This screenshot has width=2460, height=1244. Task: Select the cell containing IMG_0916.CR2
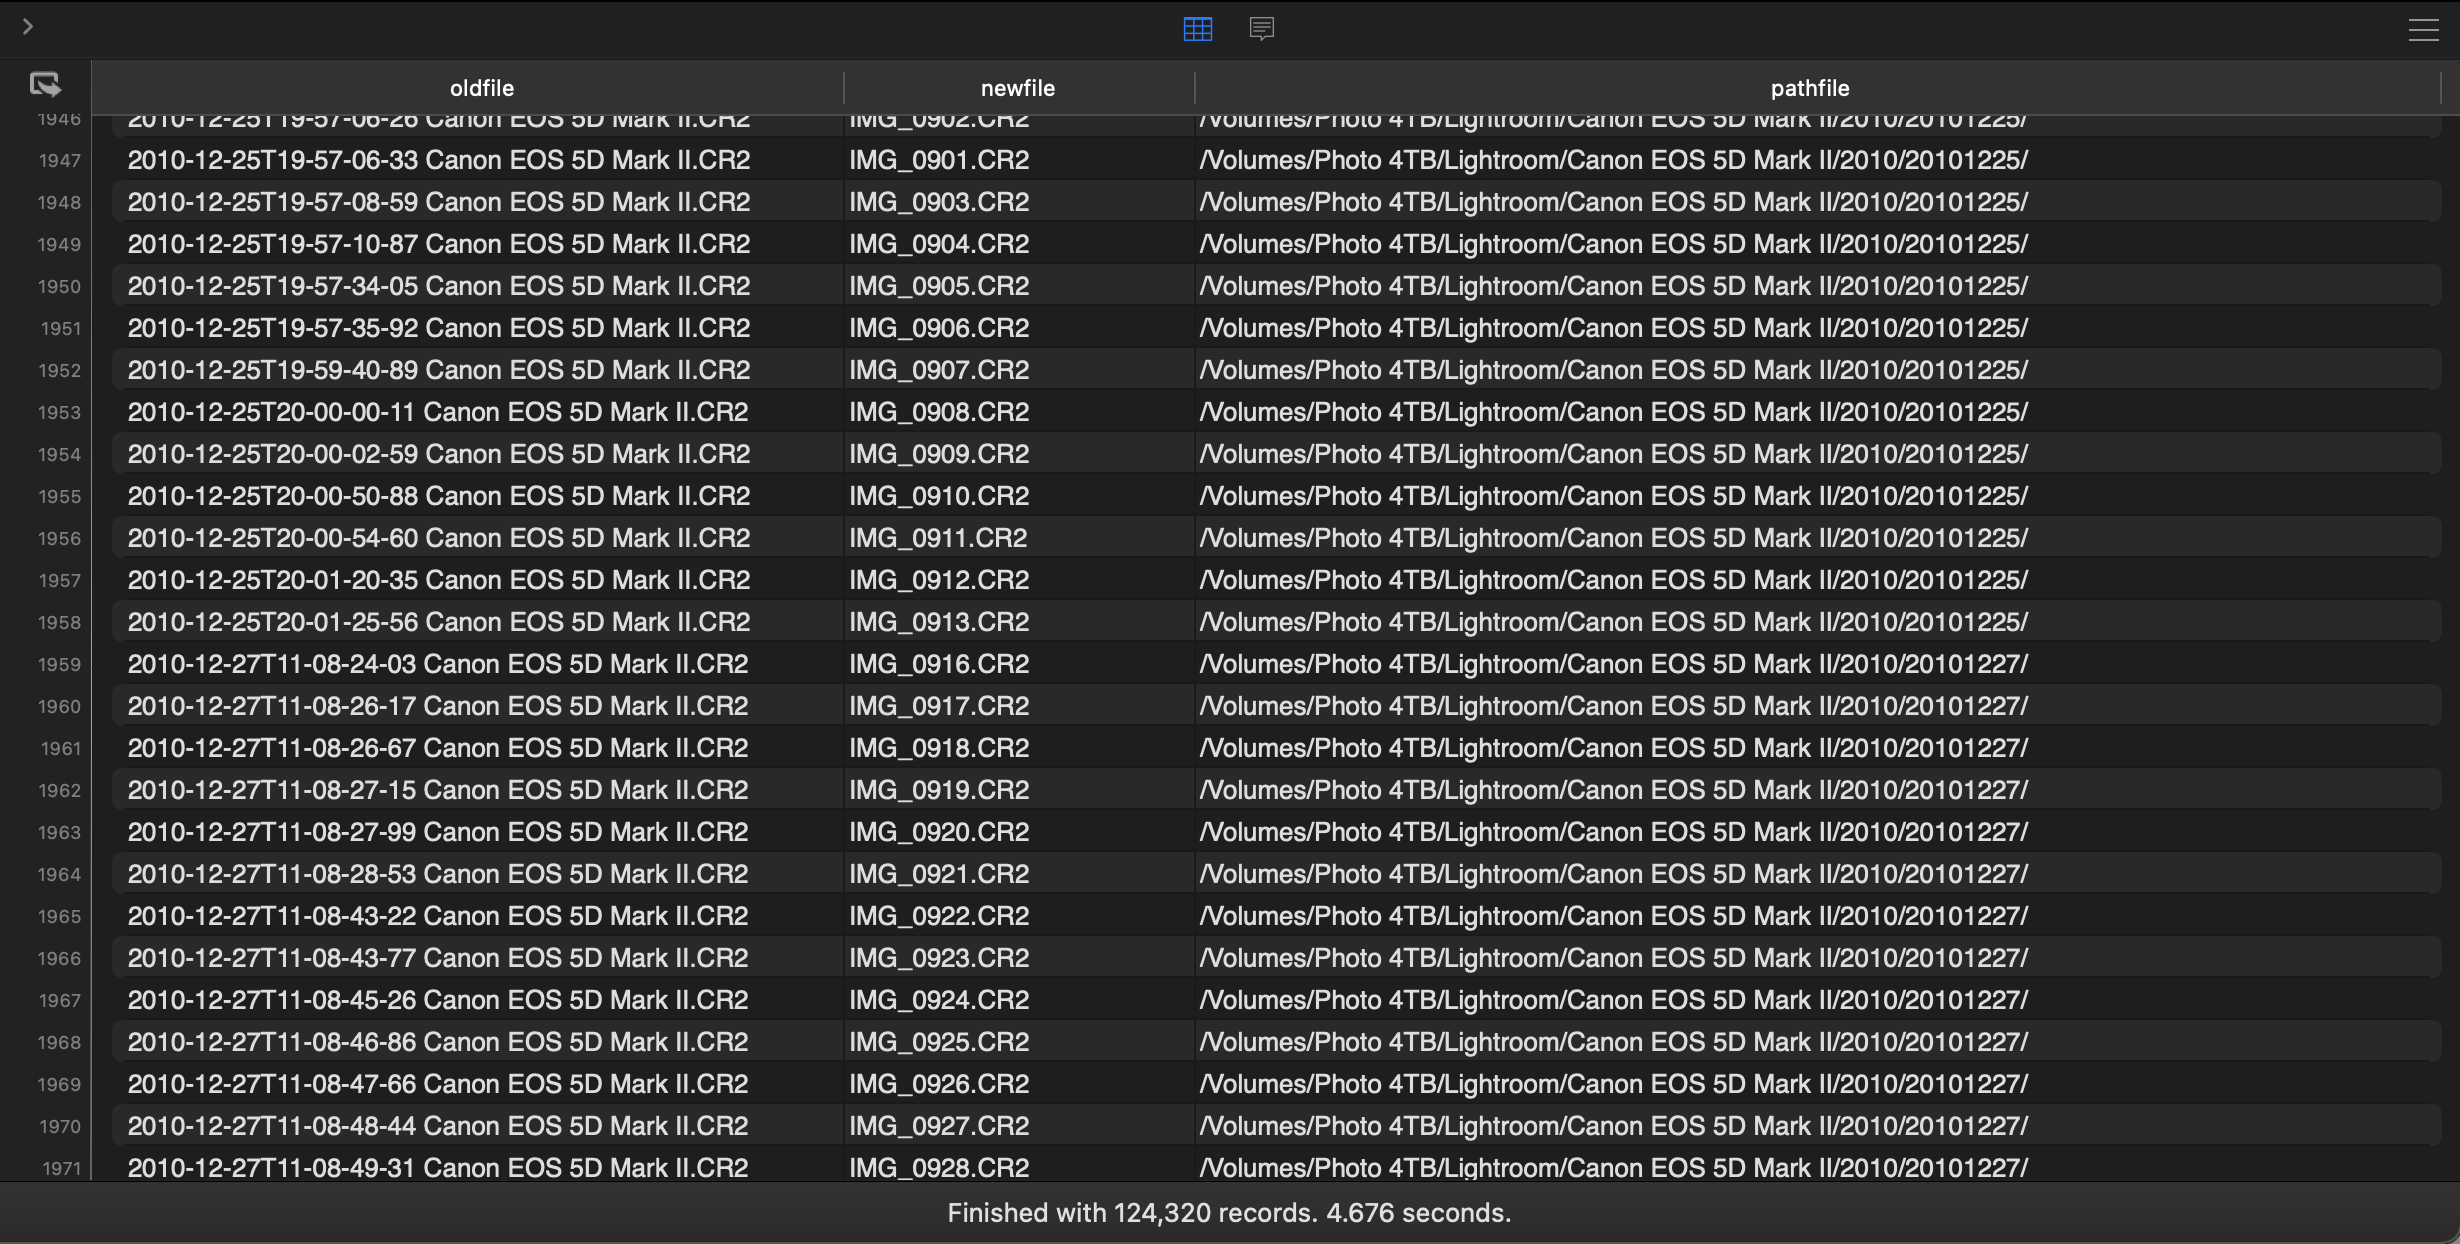coord(938,663)
